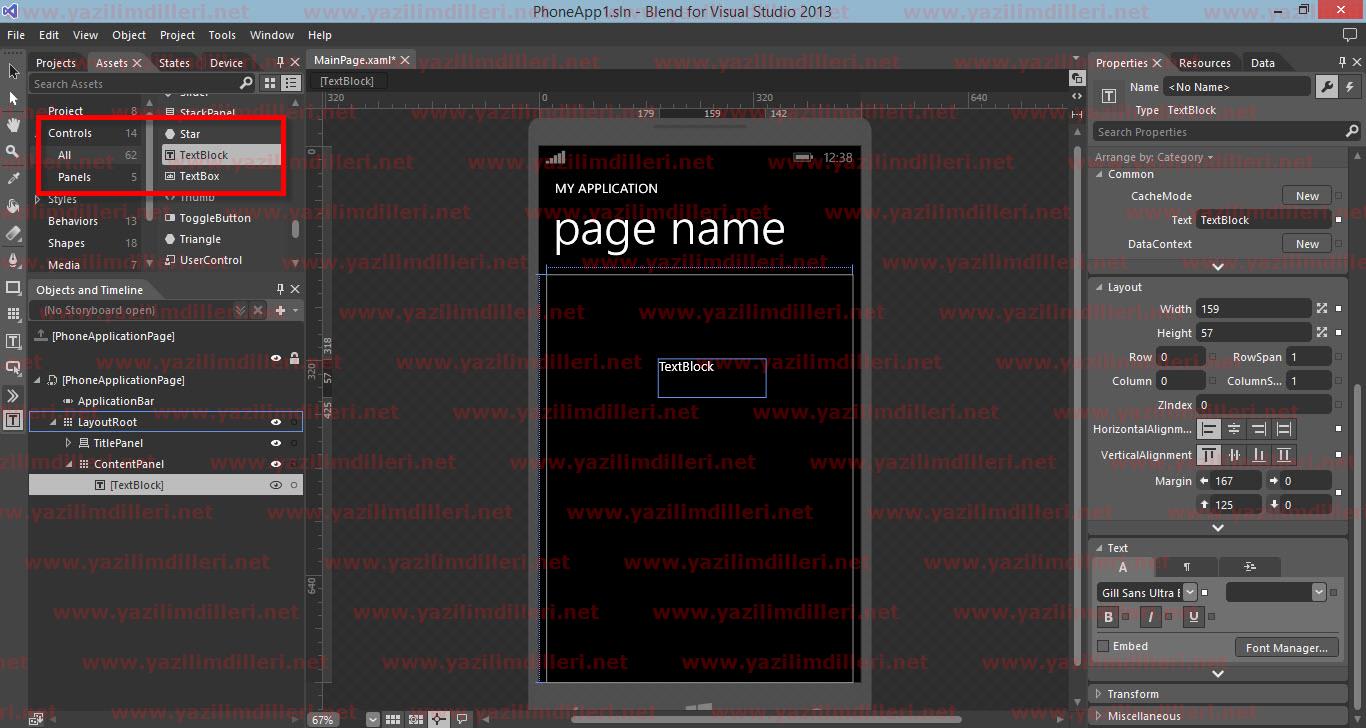Image resolution: width=1366 pixels, height=728 pixels.
Task: Select the Paragraph text tab
Action: 1187,567
